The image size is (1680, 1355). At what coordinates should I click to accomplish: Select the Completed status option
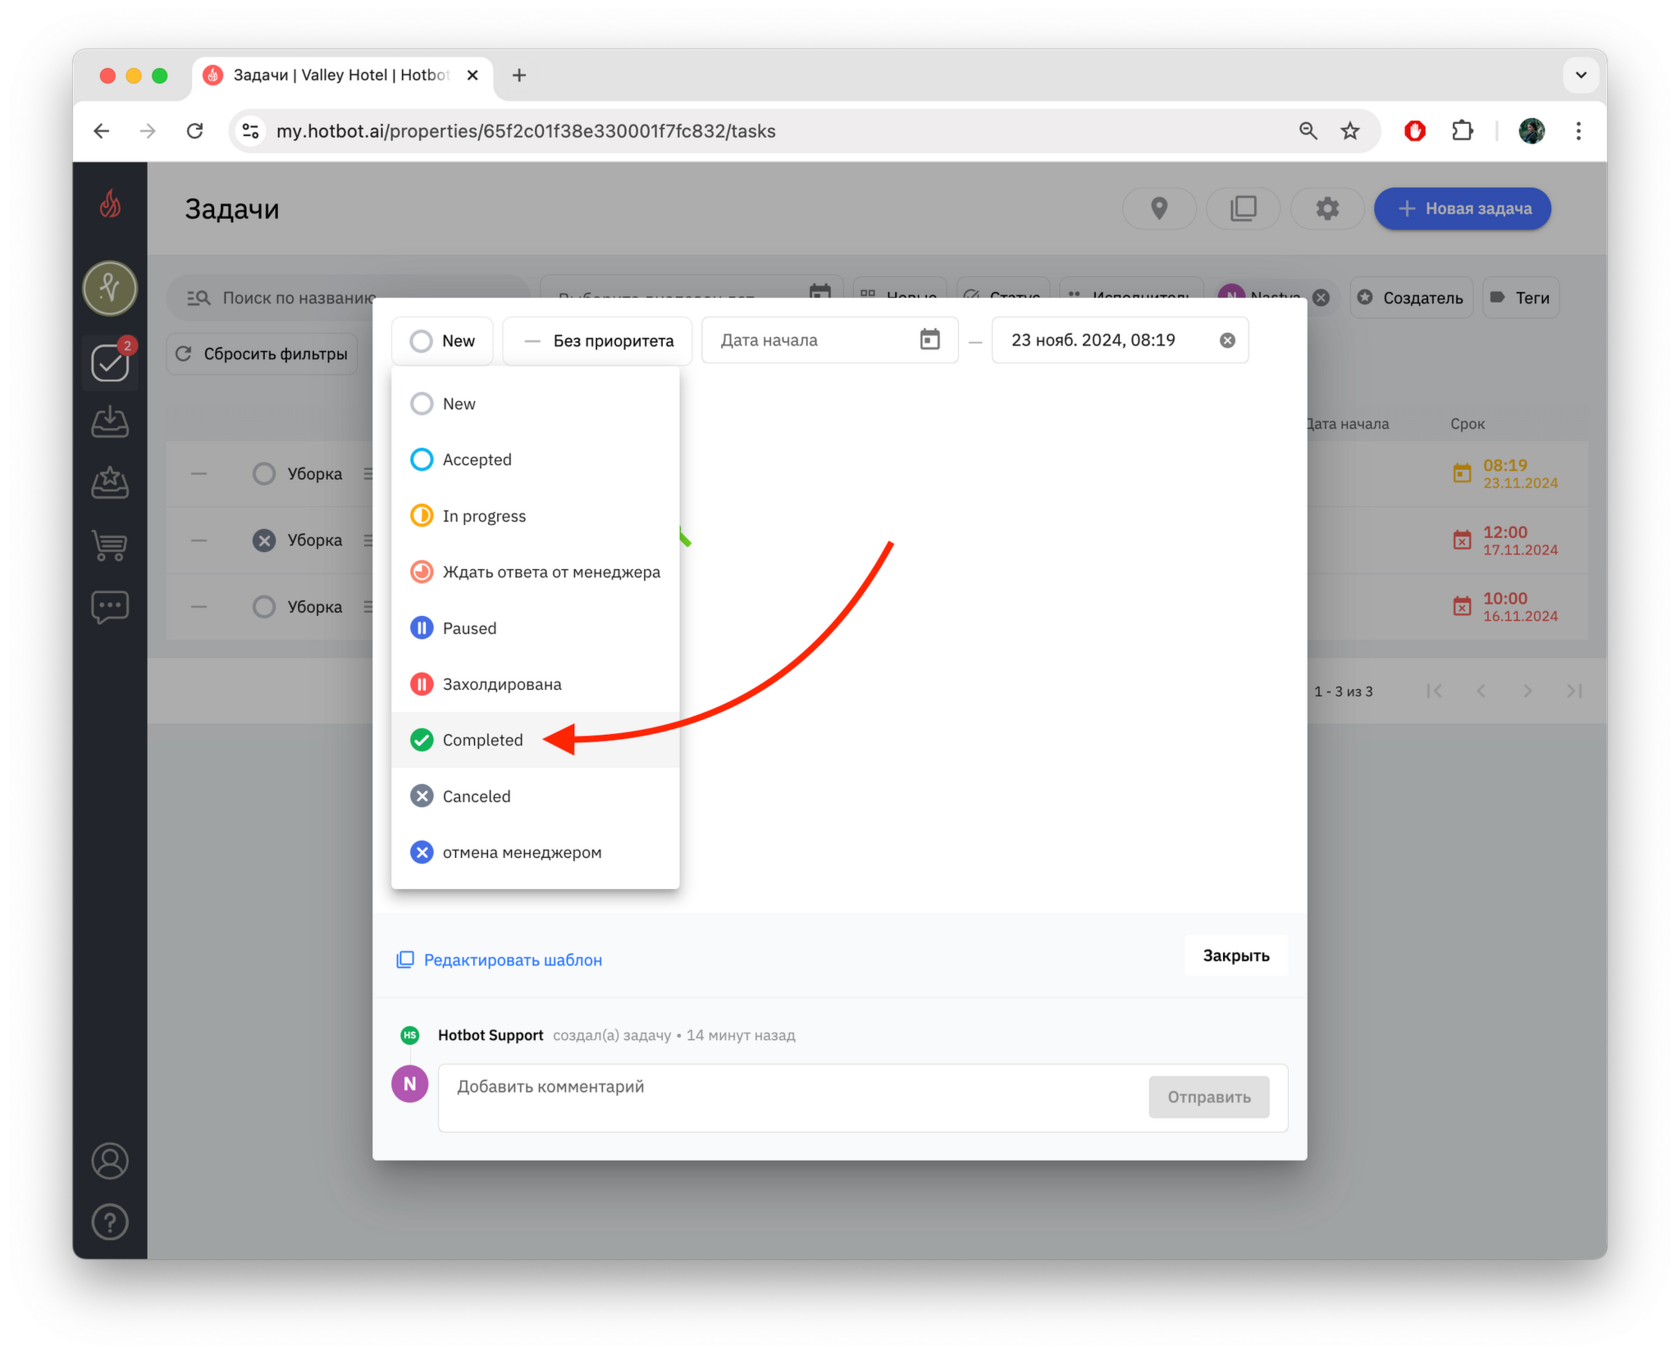coord(535,740)
